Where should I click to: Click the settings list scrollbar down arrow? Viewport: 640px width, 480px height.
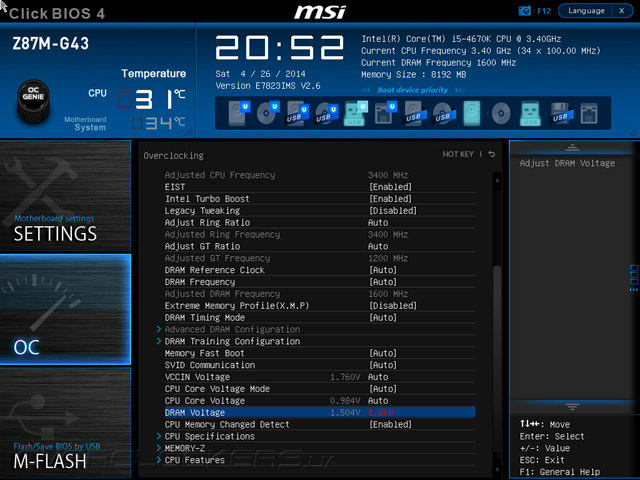click(497, 470)
